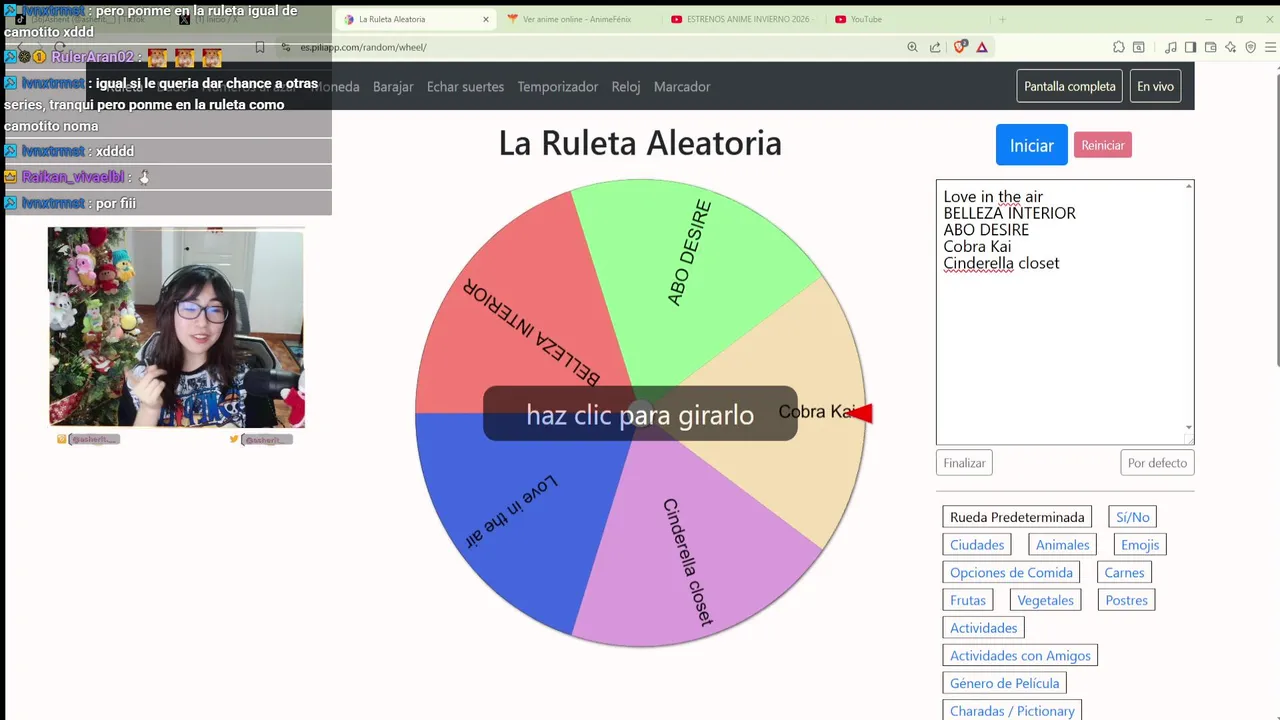The width and height of the screenshot is (1280, 720).
Task: Click the Por defecto button
Action: tap(1157, 463)
